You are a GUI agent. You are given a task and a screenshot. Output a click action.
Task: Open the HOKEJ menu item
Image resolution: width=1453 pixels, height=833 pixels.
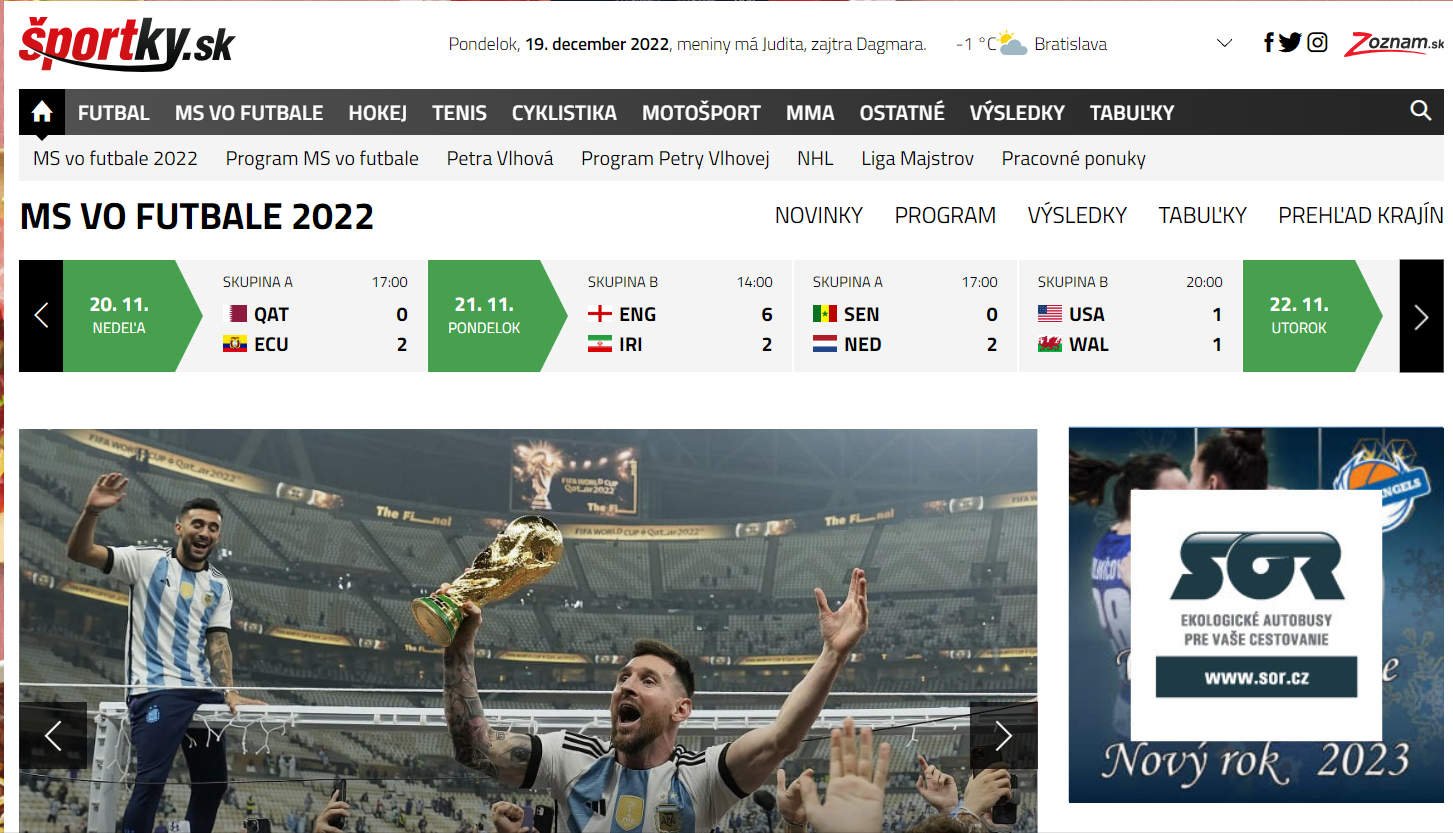[x=377, y=113]
